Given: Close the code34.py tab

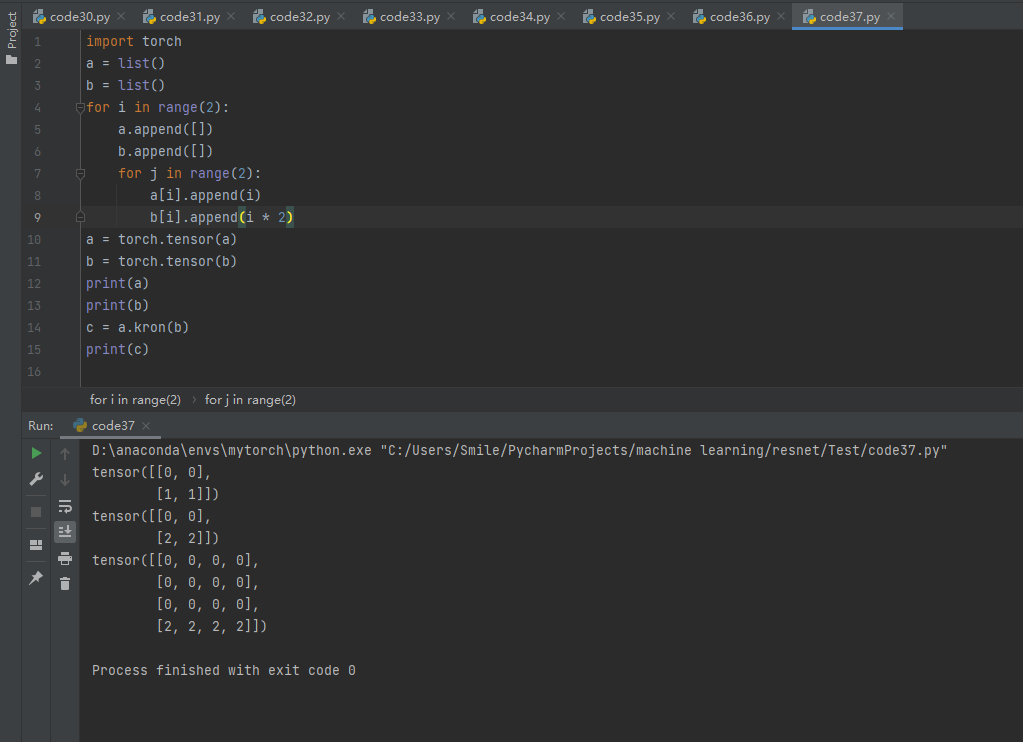Looking at the screenshot, I should [x=561, y=16].
